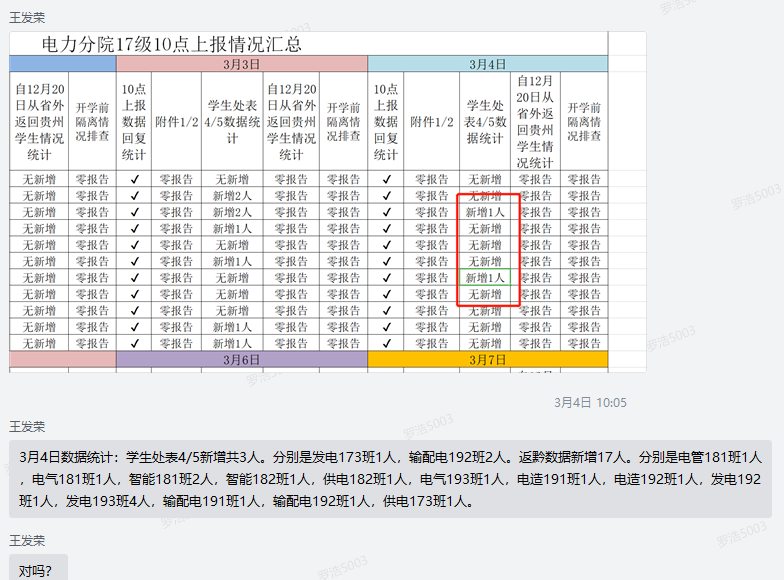
Task: Click the title 电力分院17级10点上报情况汇总 in the image
Action: [x=172, y=44]
